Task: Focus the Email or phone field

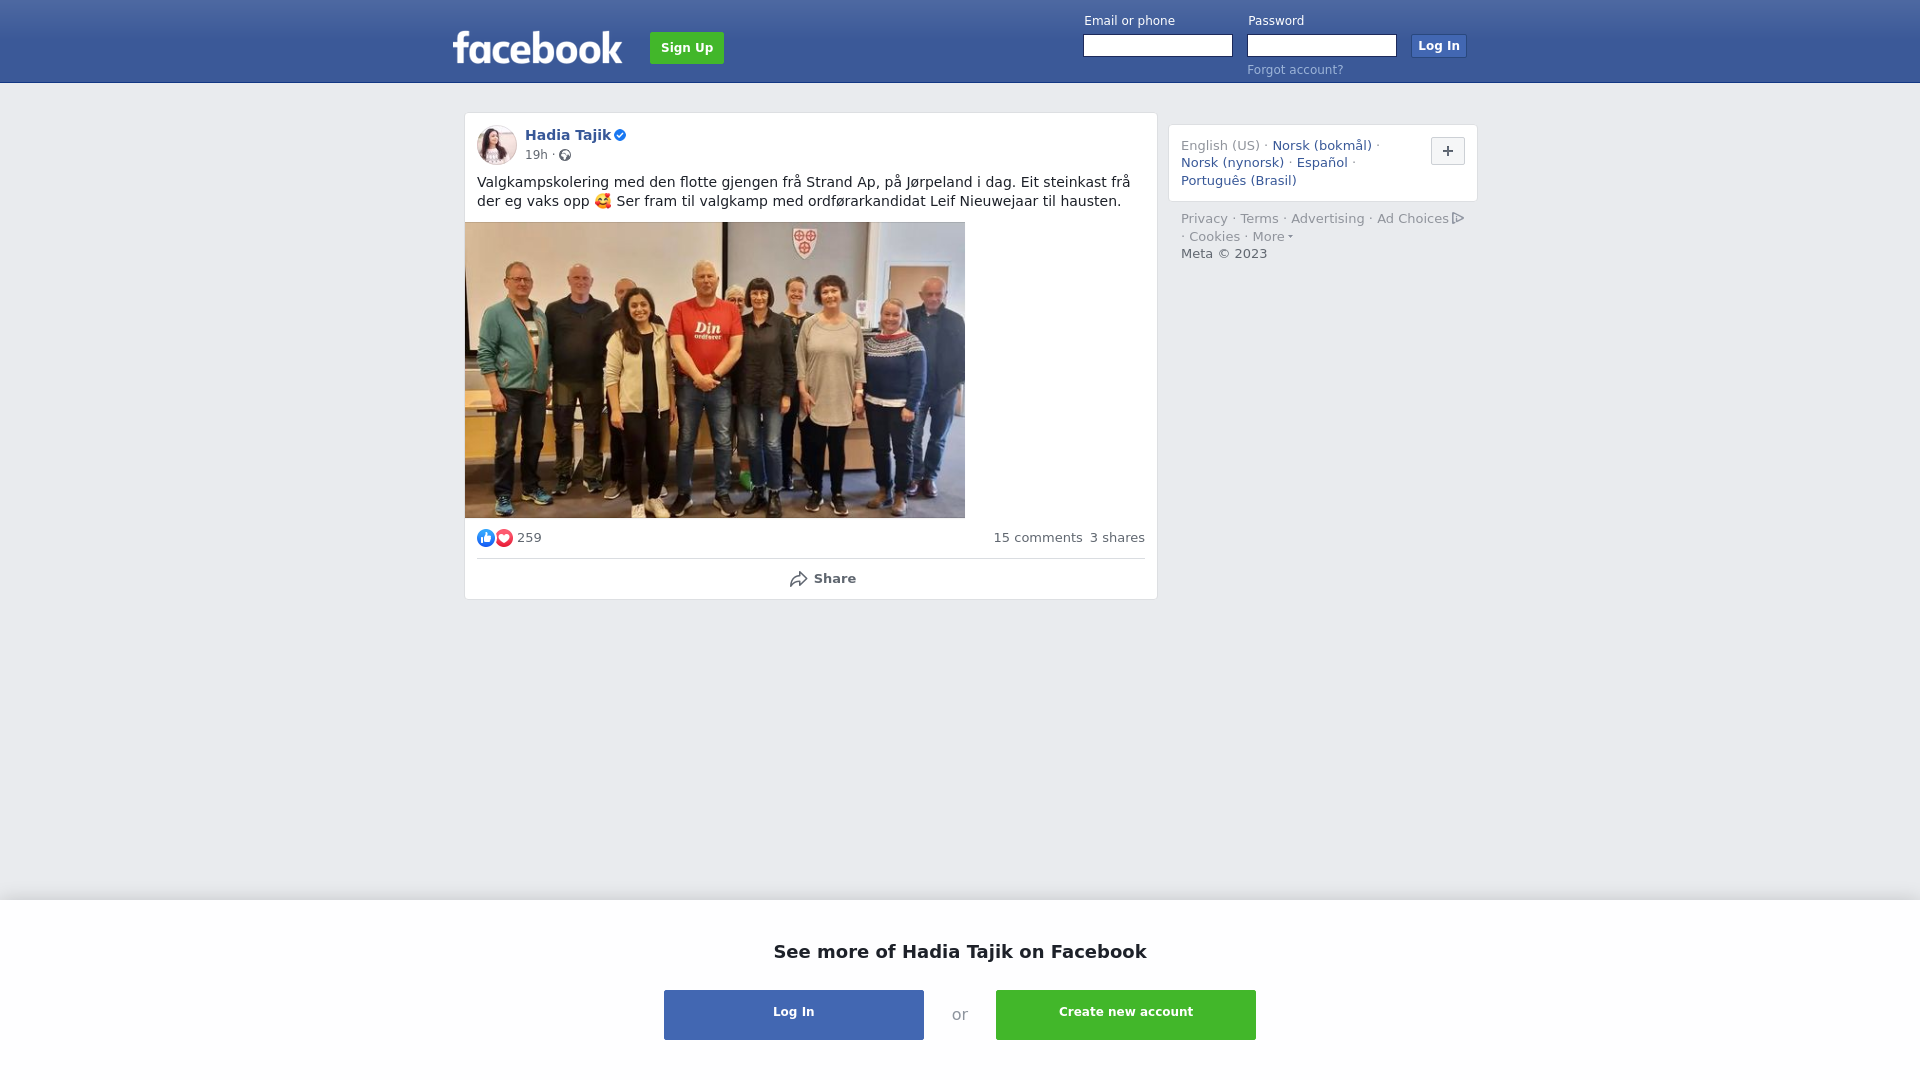Action: pyautogui.click(x=1158, y=46)
